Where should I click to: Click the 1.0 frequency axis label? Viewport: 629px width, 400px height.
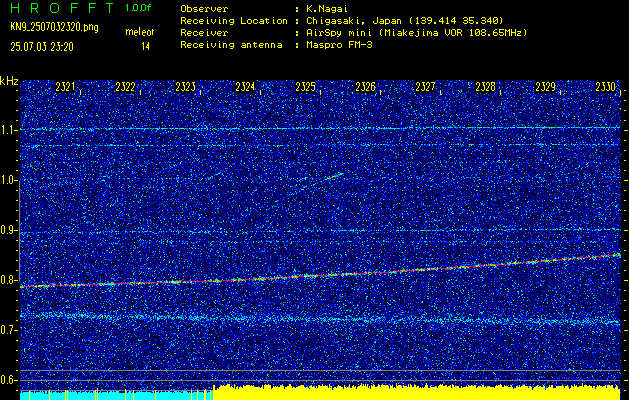tap(8, 181)
